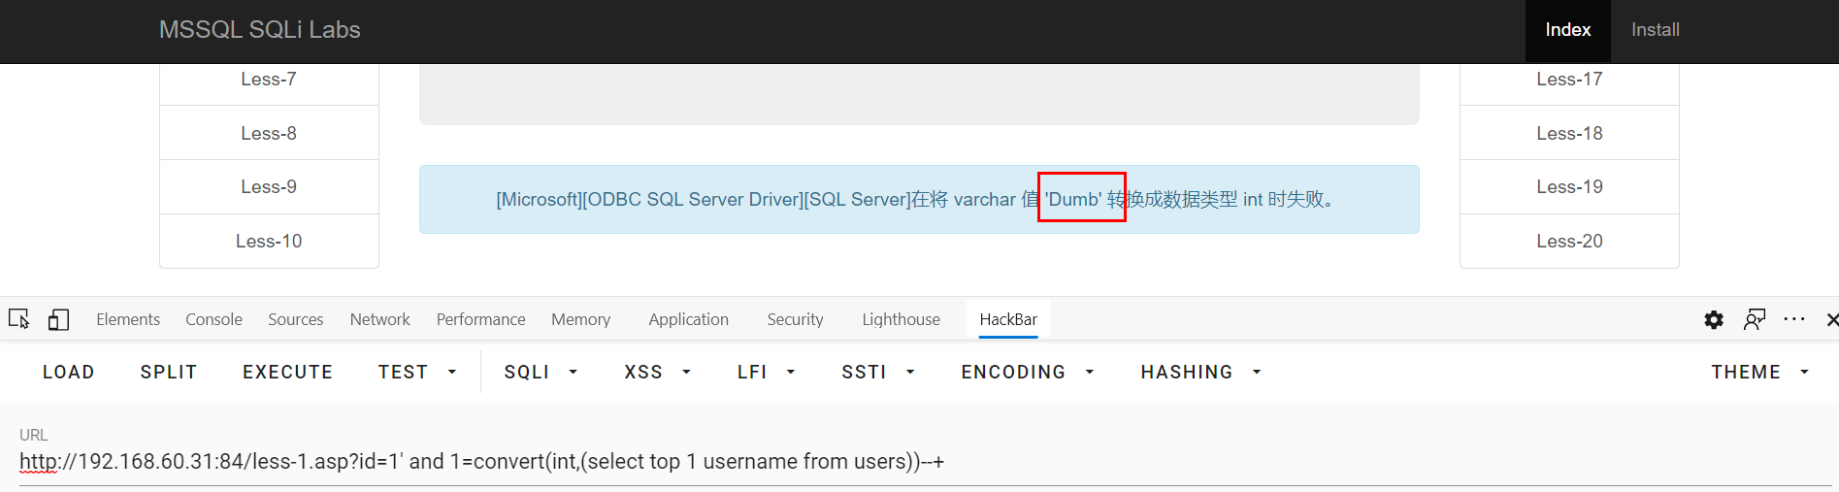Expand the TEST dropdown
1839x492 pixels.
(417, 372)
